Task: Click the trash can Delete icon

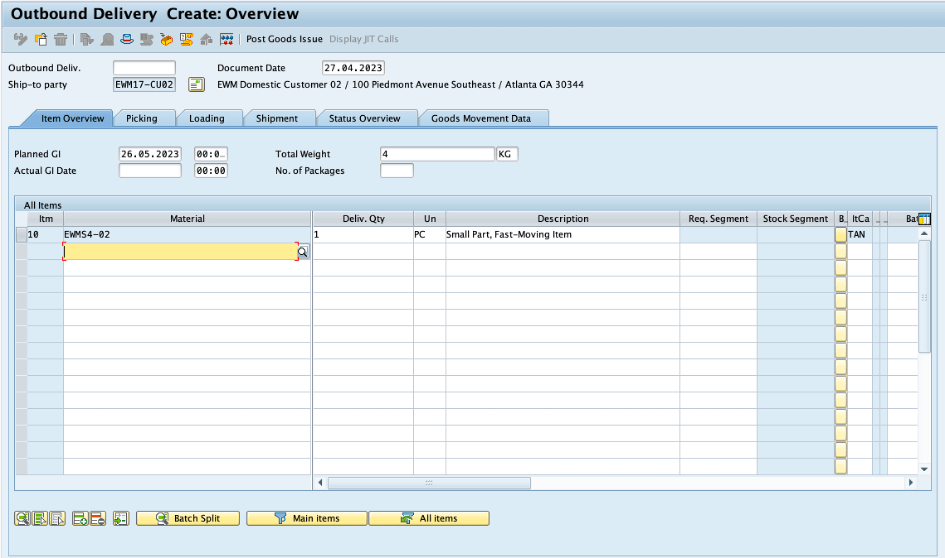Action: point(60,39)
